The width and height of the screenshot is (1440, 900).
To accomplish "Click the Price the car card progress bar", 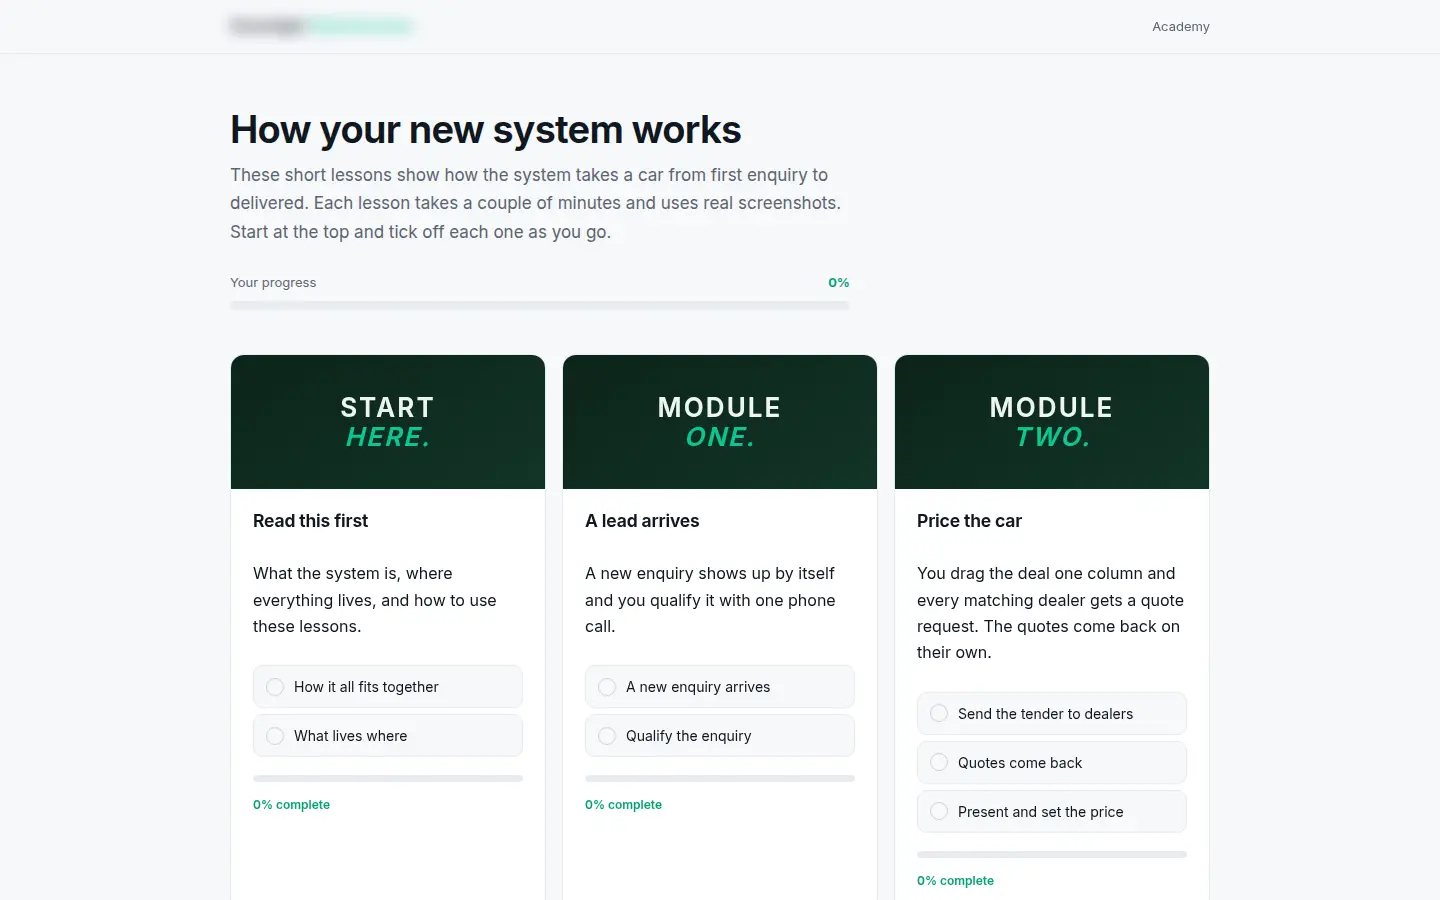I will (x=1052, y=854).
